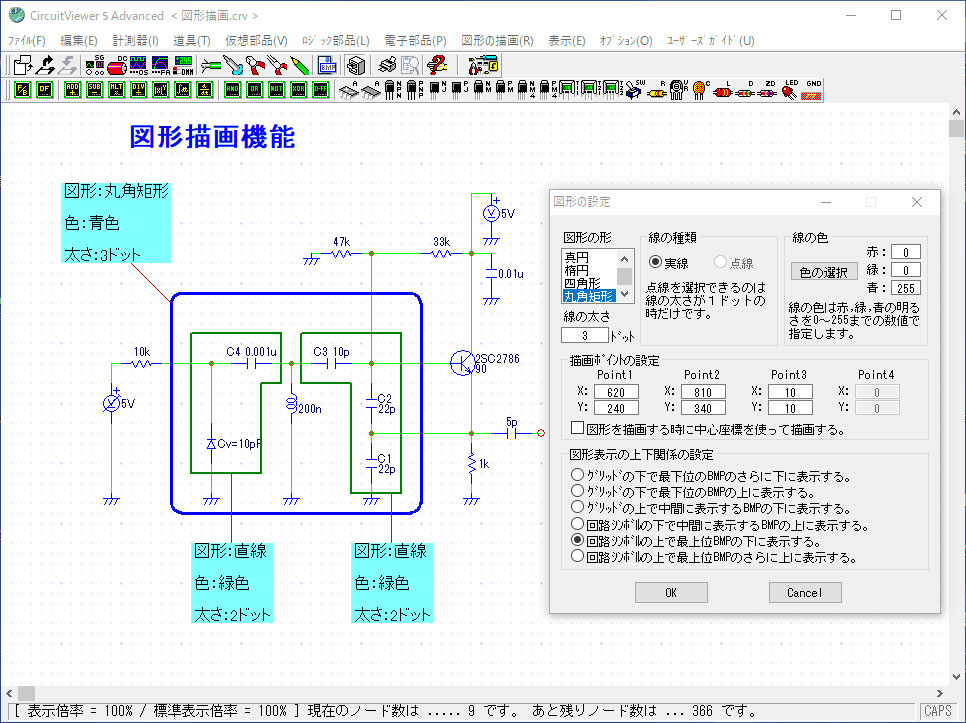Image resolution: width=966 pixels, height=723 pixels.
Task: Click the DIV virtual part icon
Action: [139, 90]
